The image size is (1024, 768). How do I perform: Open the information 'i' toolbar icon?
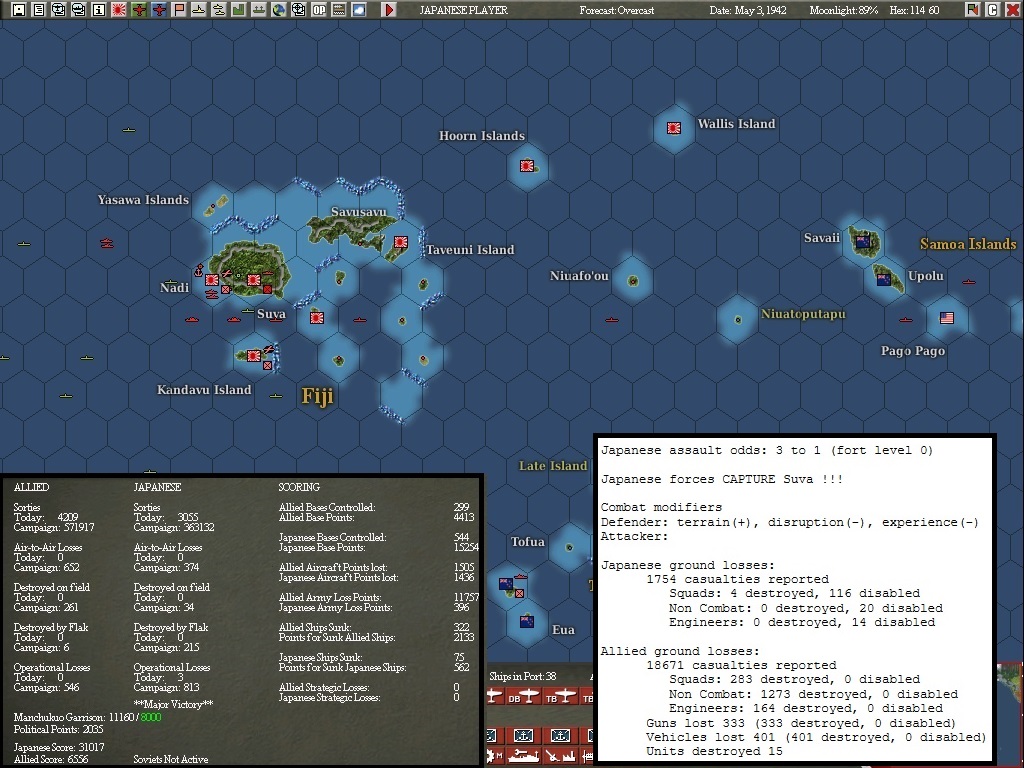[99, 10]
